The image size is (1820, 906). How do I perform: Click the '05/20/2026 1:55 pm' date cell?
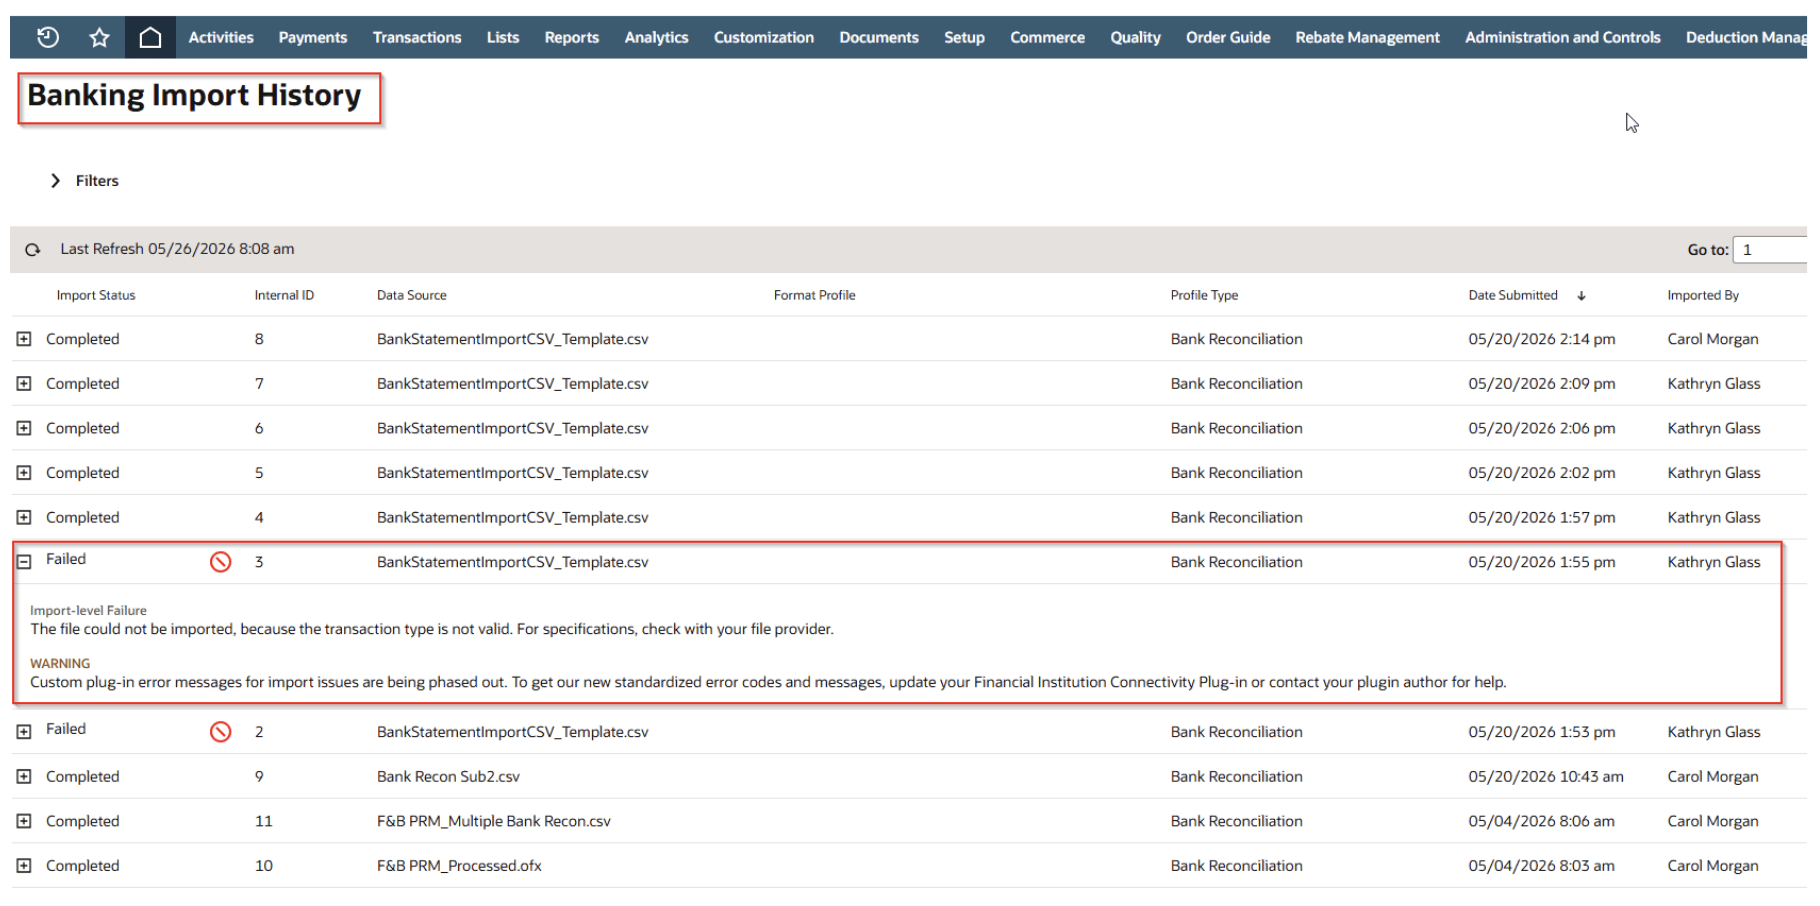[1542, 562]
